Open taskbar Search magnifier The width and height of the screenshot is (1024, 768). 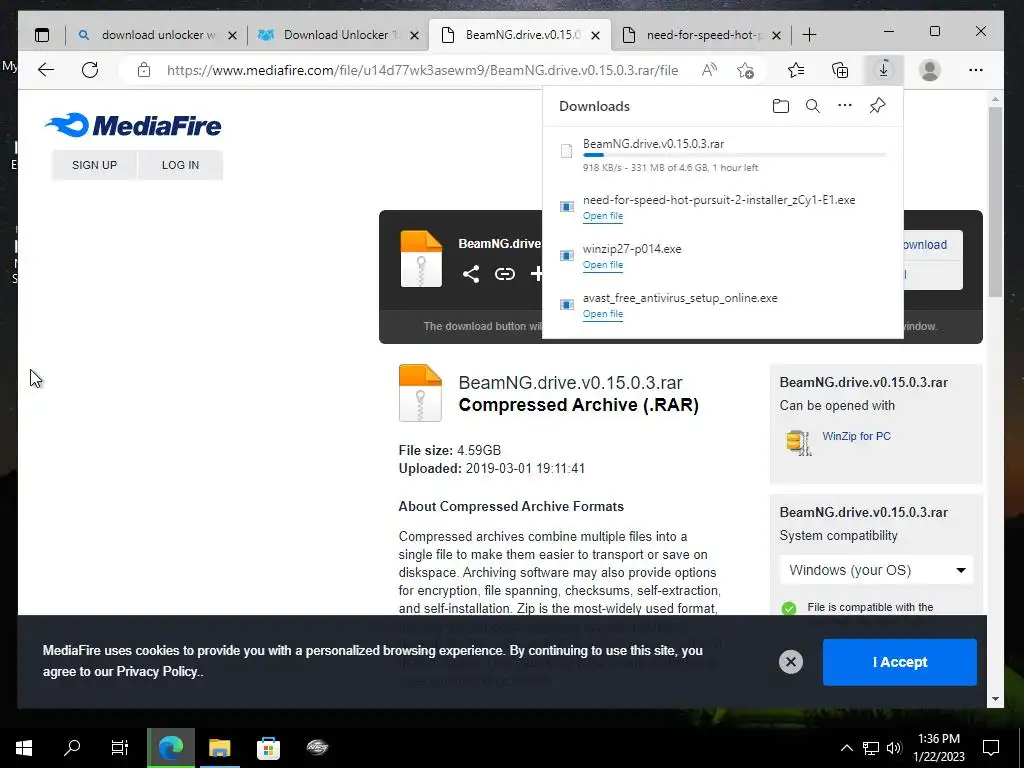72,748
